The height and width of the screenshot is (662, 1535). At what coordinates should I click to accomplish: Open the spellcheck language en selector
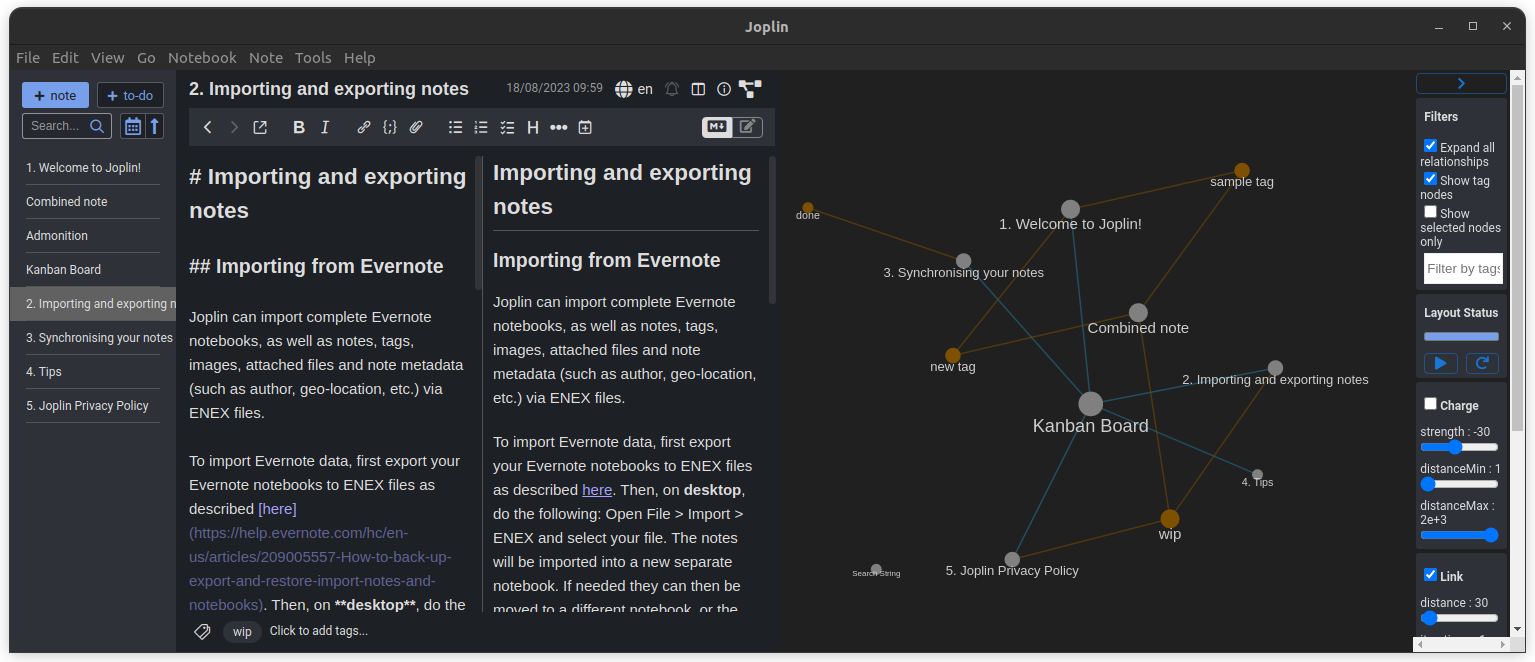pos(634,89)
